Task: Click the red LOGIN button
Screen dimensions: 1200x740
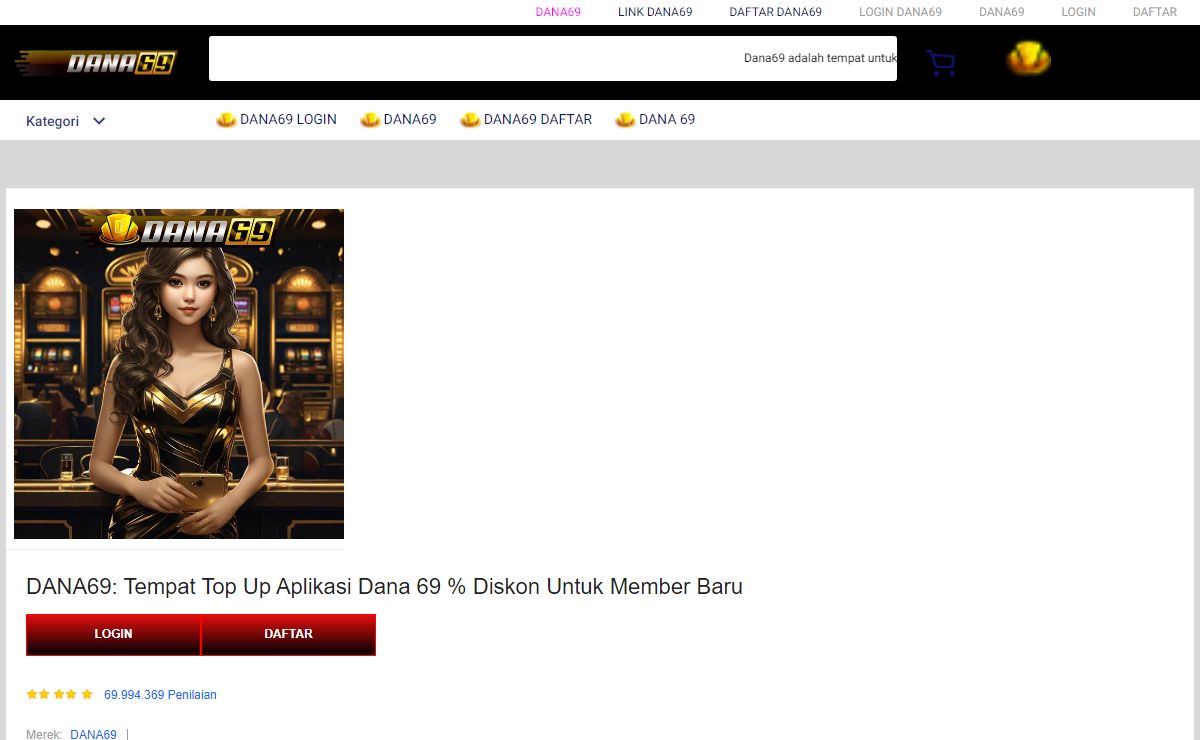Action: point(113,634)
